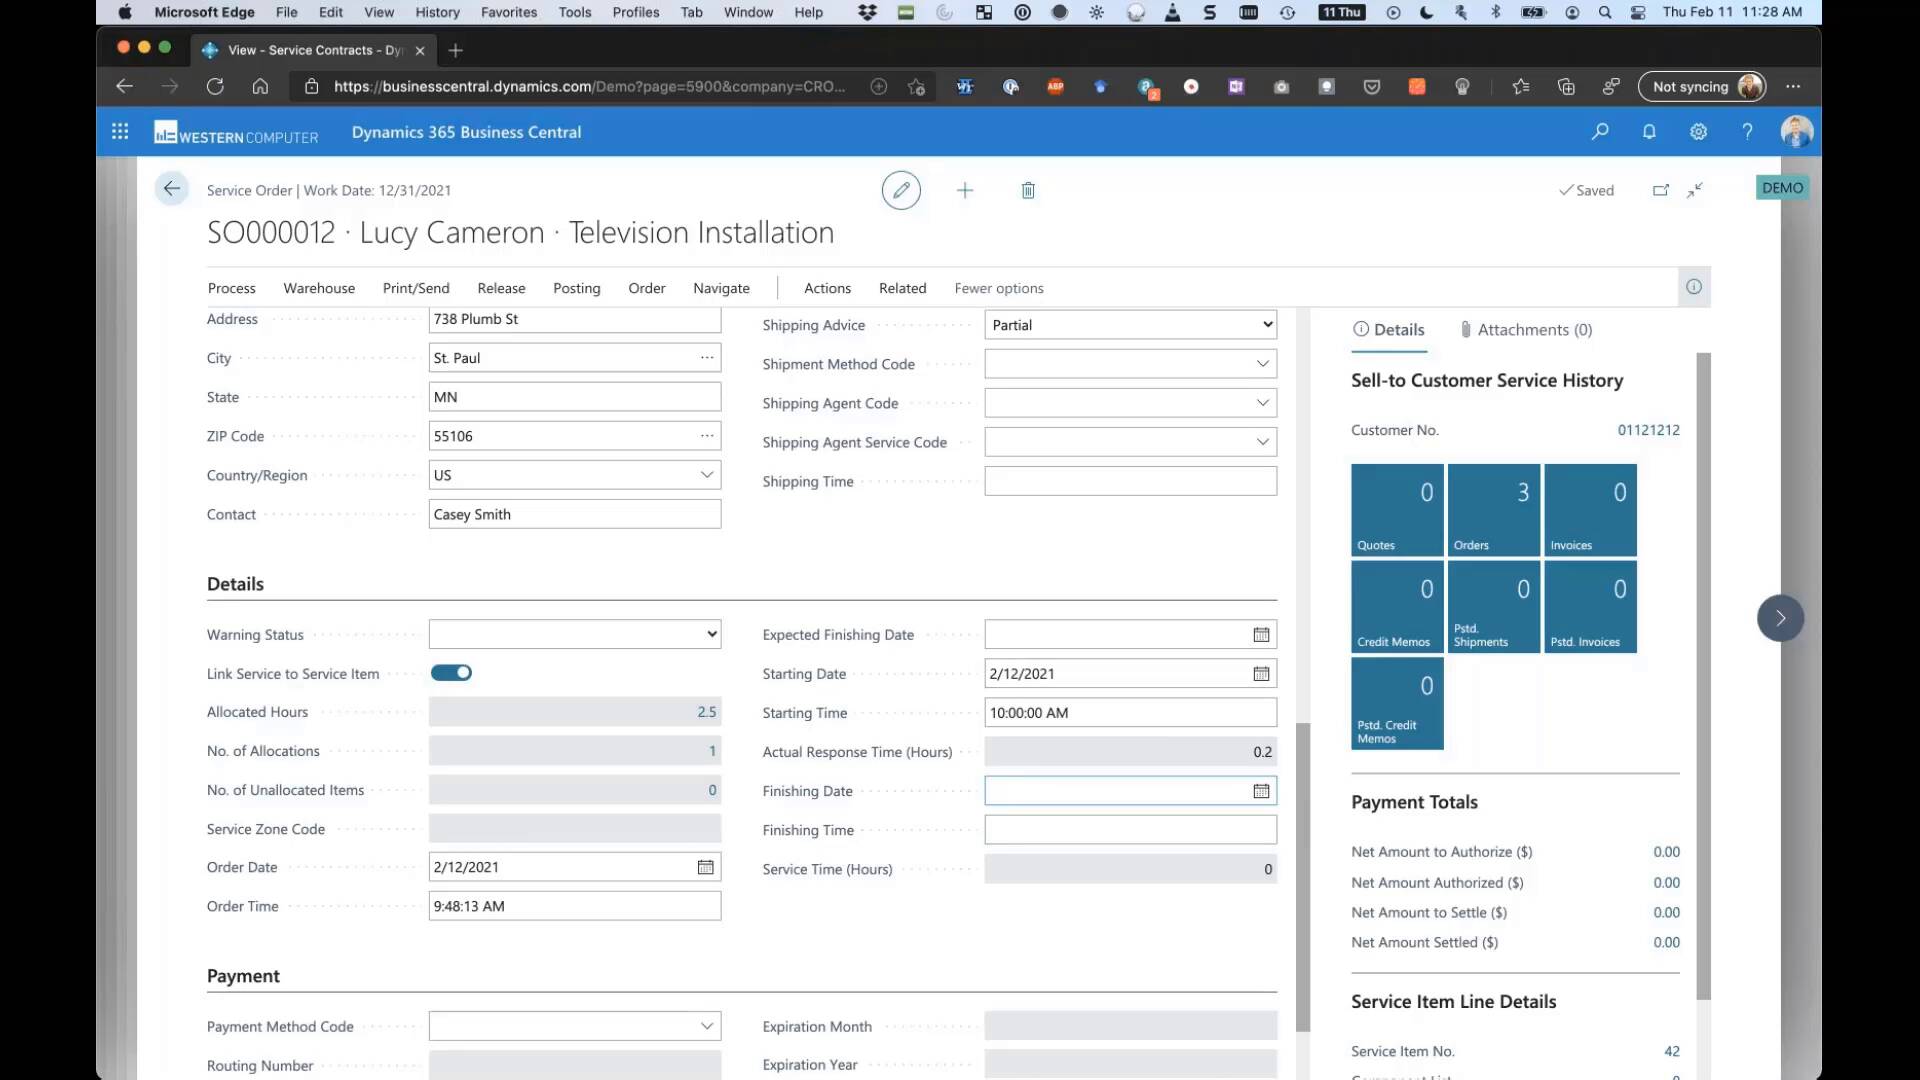Open the Finishing Date calendar picker

pos(1261,790)
